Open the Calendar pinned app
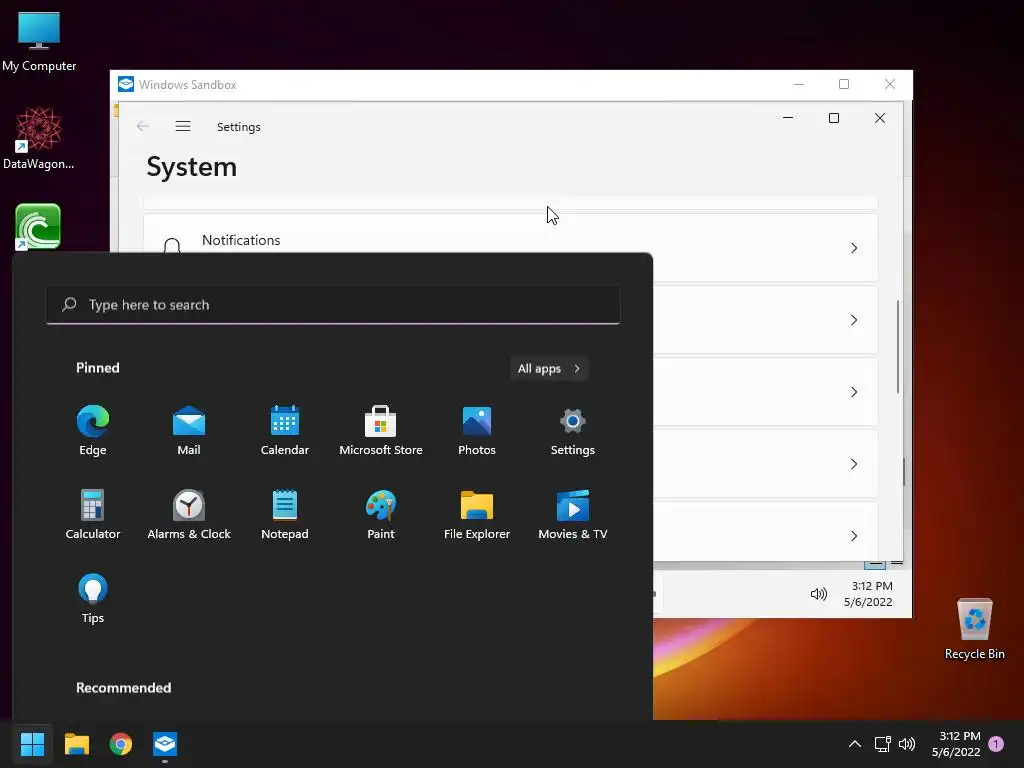The image size is (1024, 768). tap(285, 431)
